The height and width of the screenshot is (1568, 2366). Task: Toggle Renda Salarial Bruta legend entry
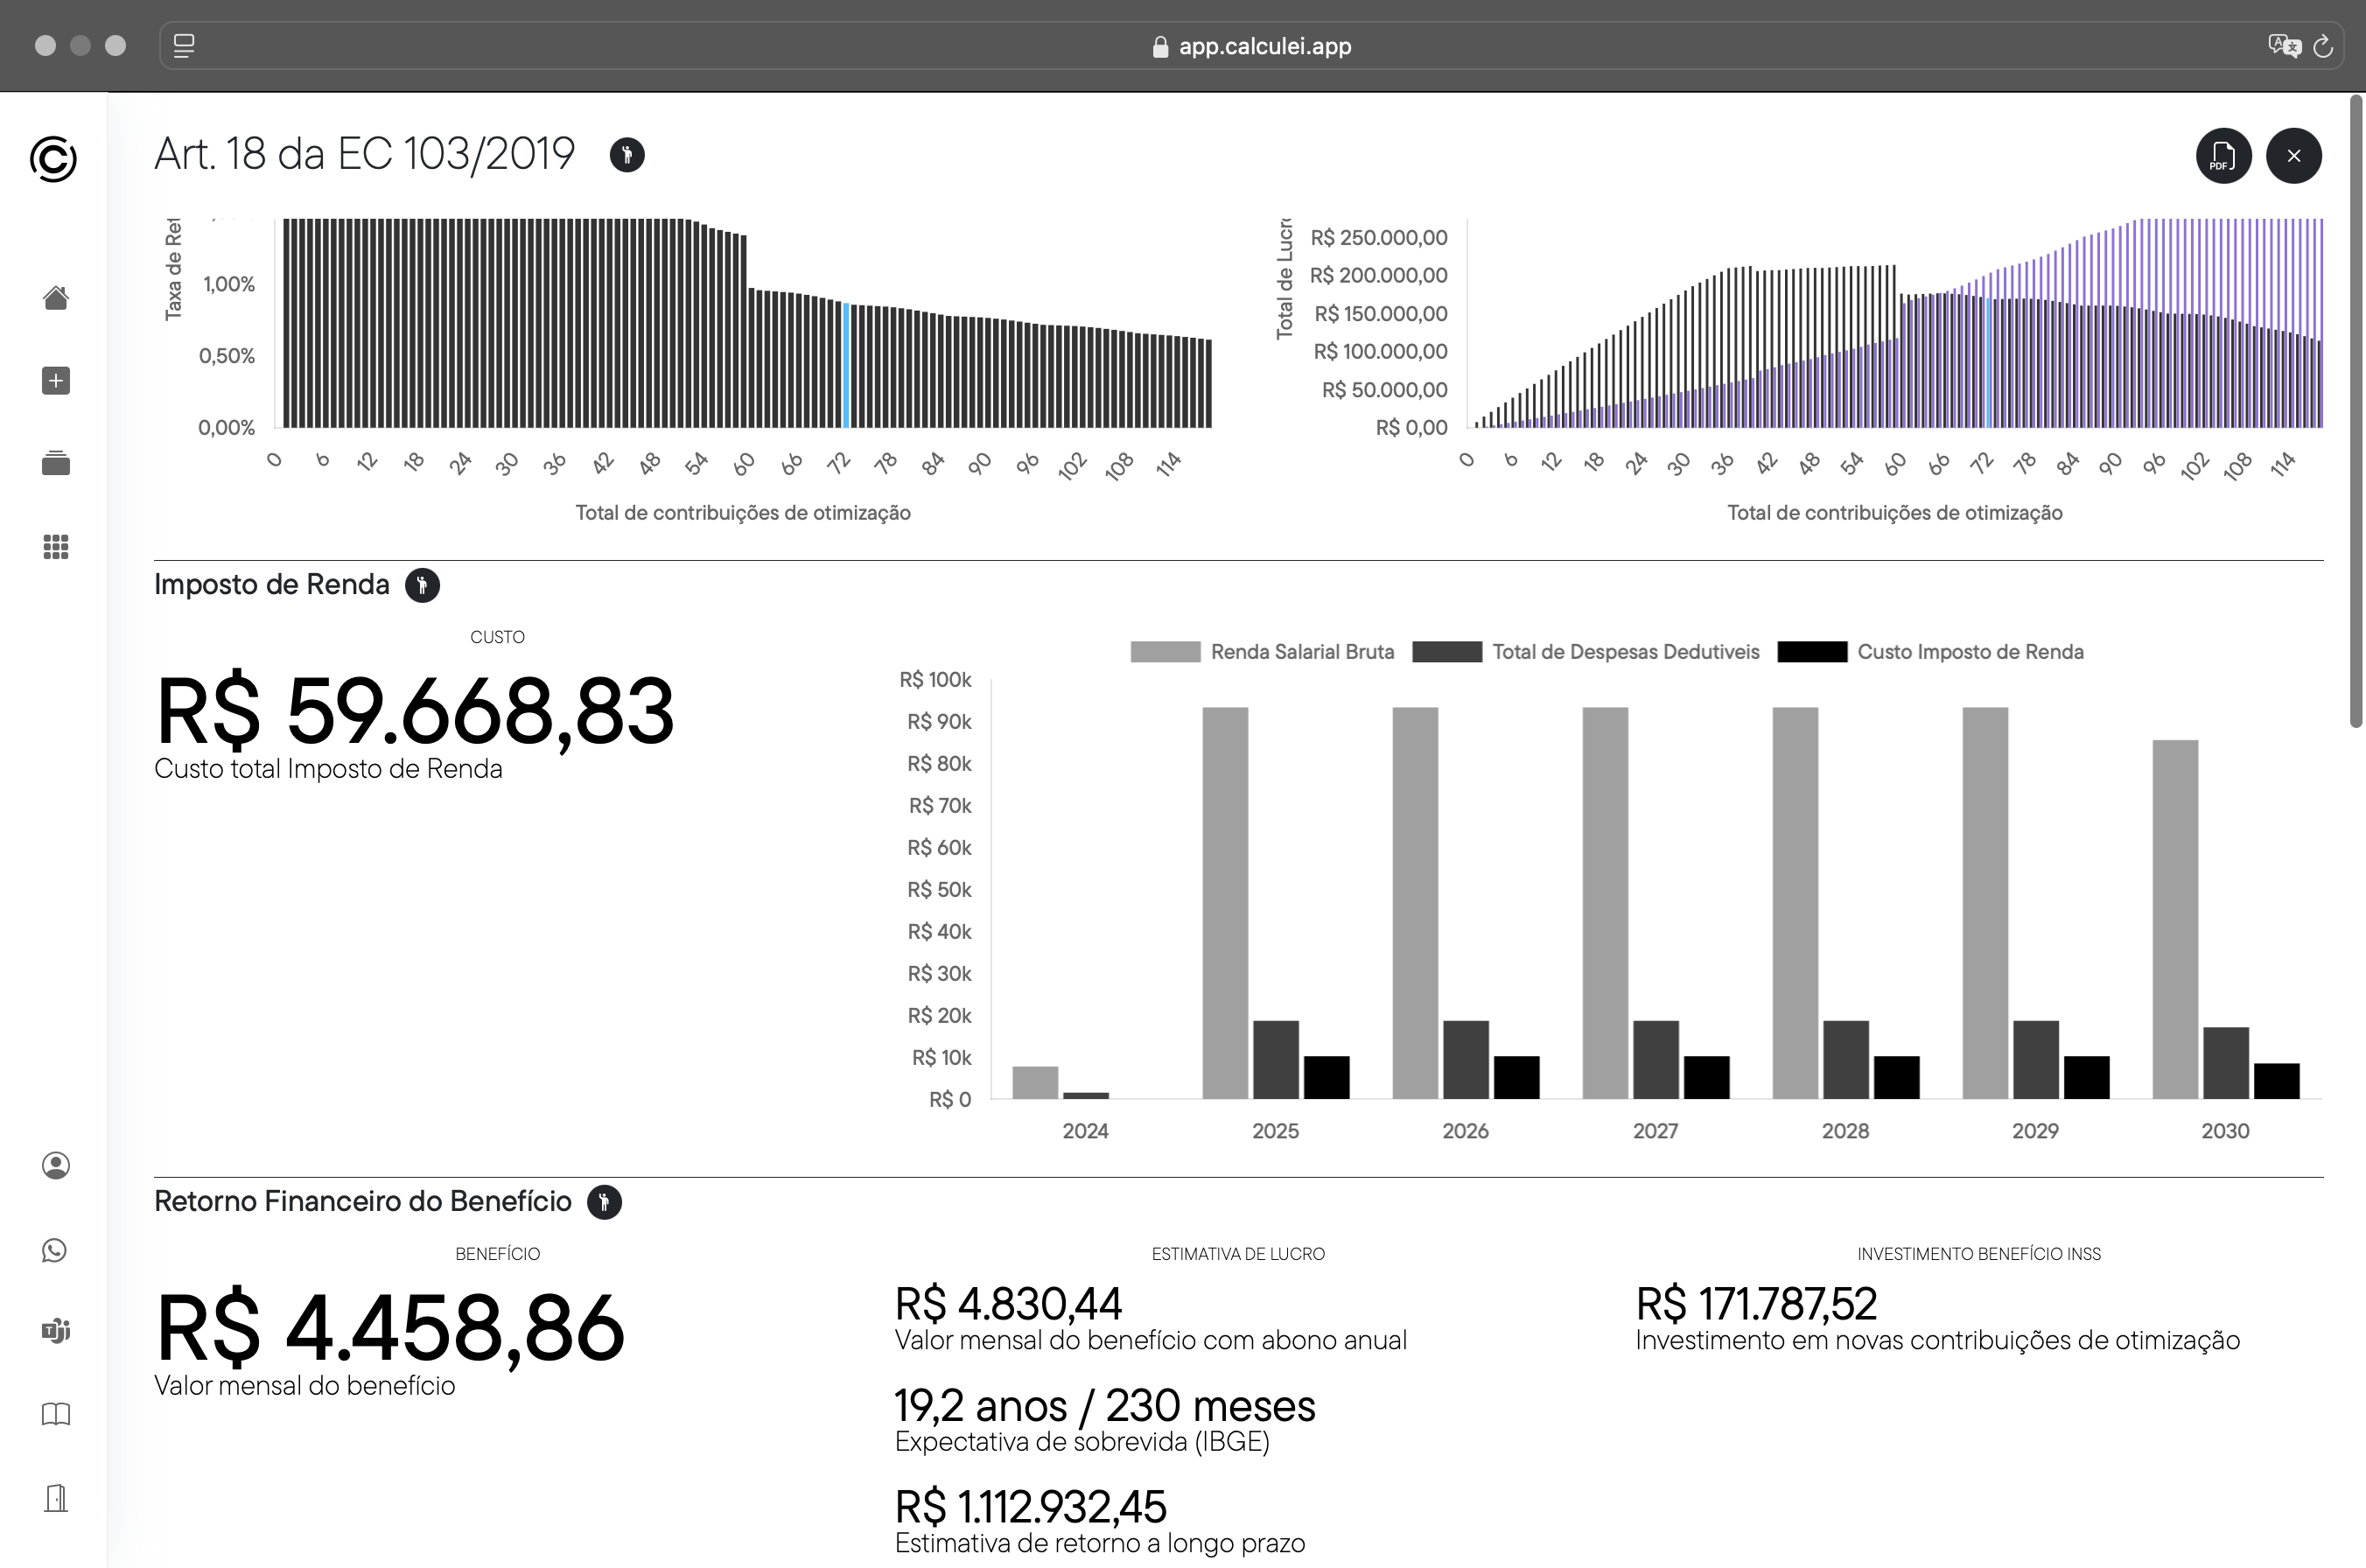1262,652
